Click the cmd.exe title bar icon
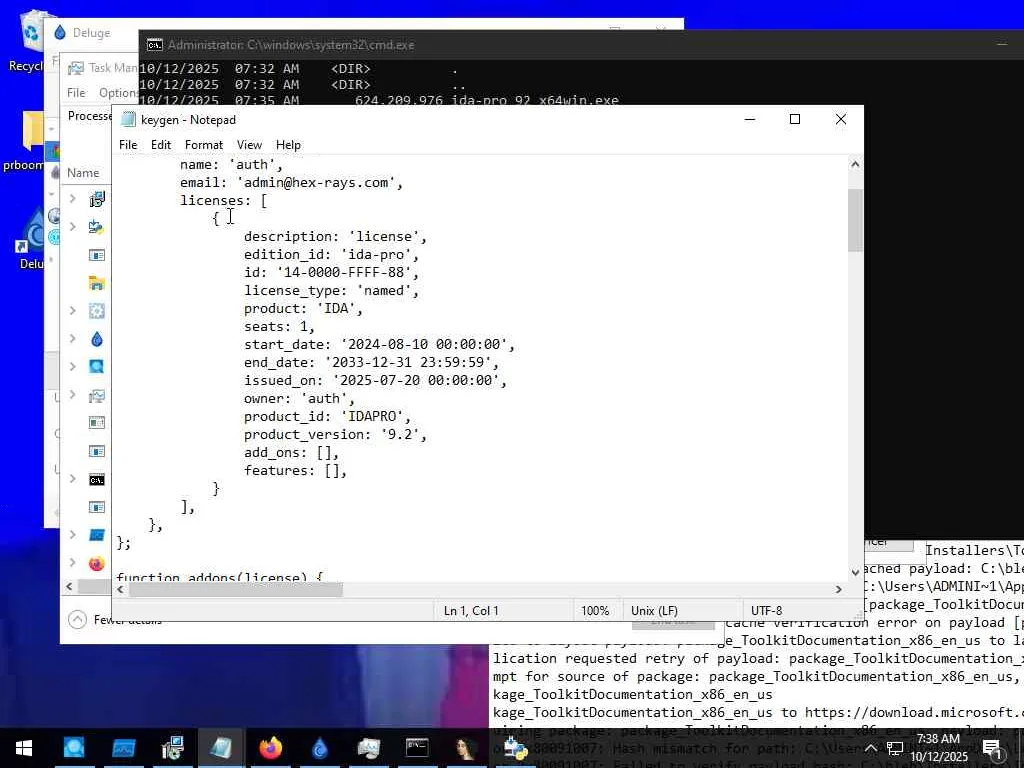 pyautogui.click(x=155, y=44)
